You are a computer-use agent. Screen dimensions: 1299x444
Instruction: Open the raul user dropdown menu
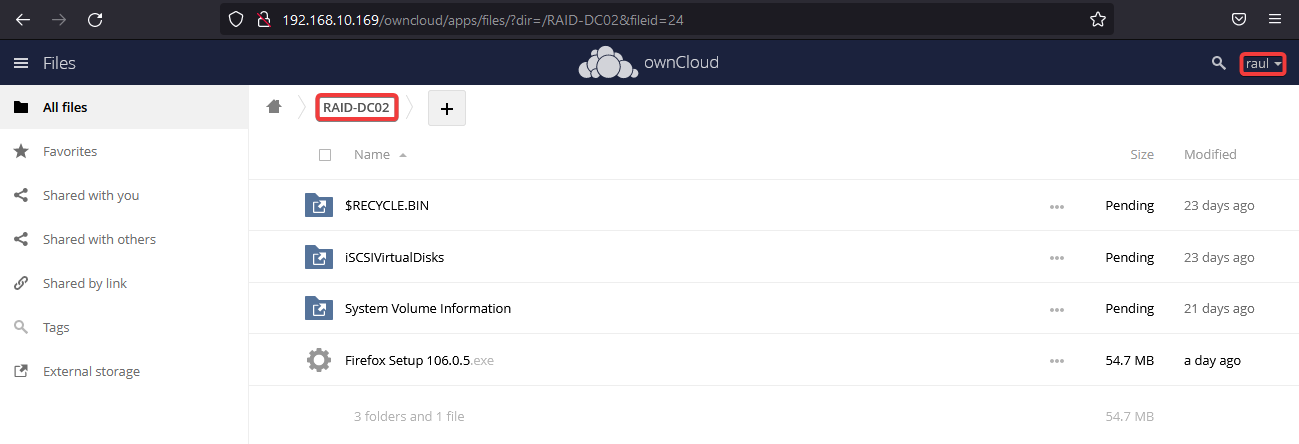point(1263,64)
